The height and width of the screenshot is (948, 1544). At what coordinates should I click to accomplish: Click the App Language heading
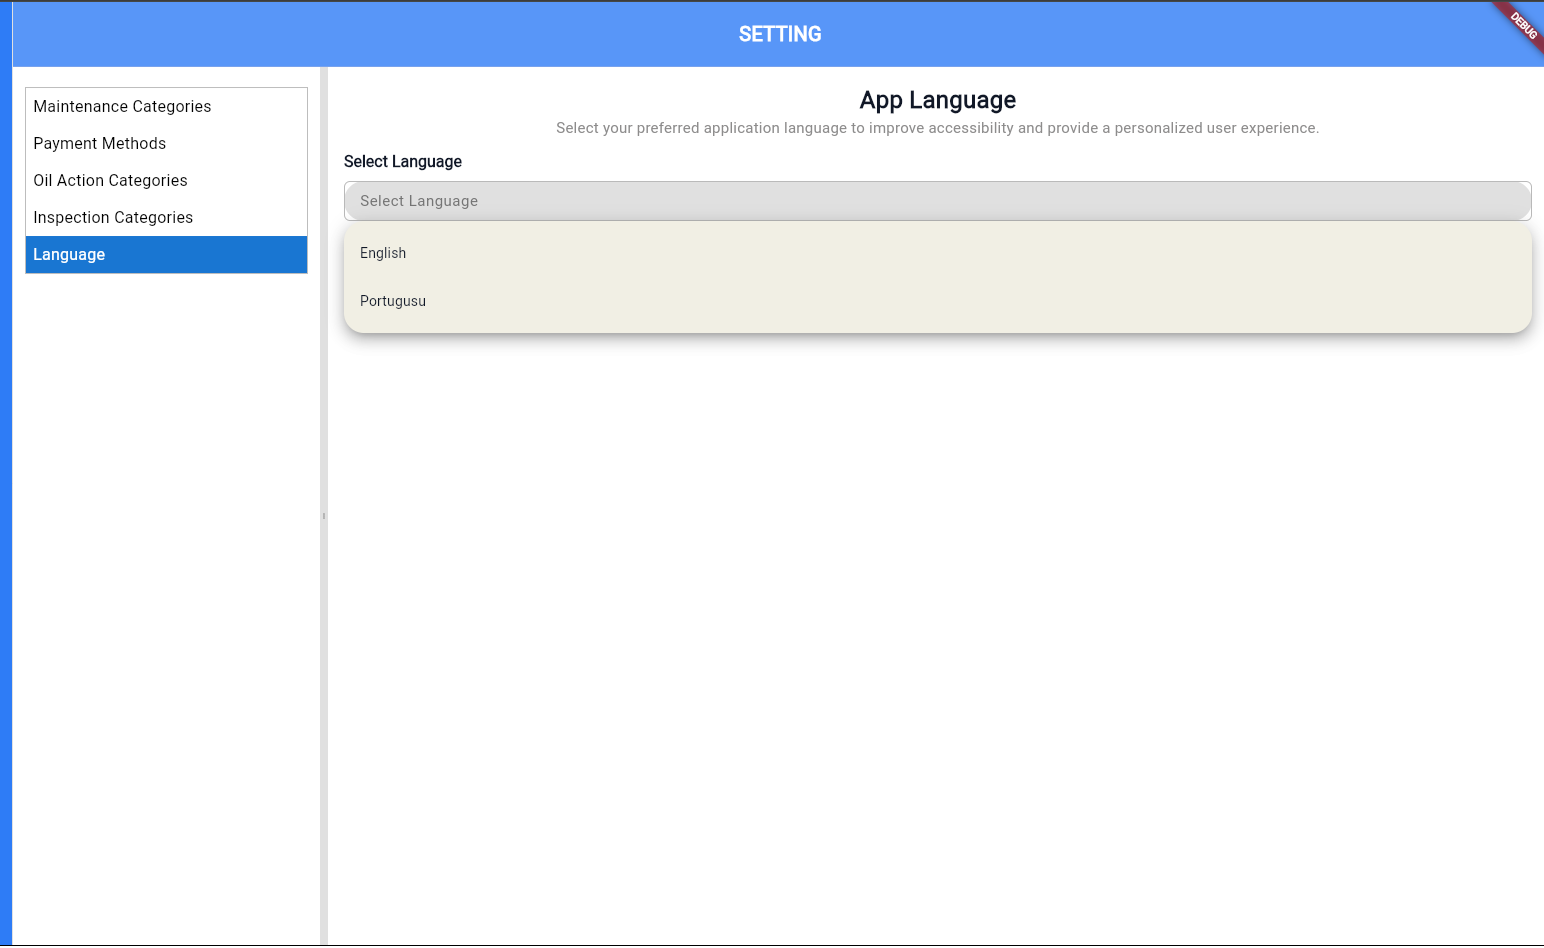[937, 100]
